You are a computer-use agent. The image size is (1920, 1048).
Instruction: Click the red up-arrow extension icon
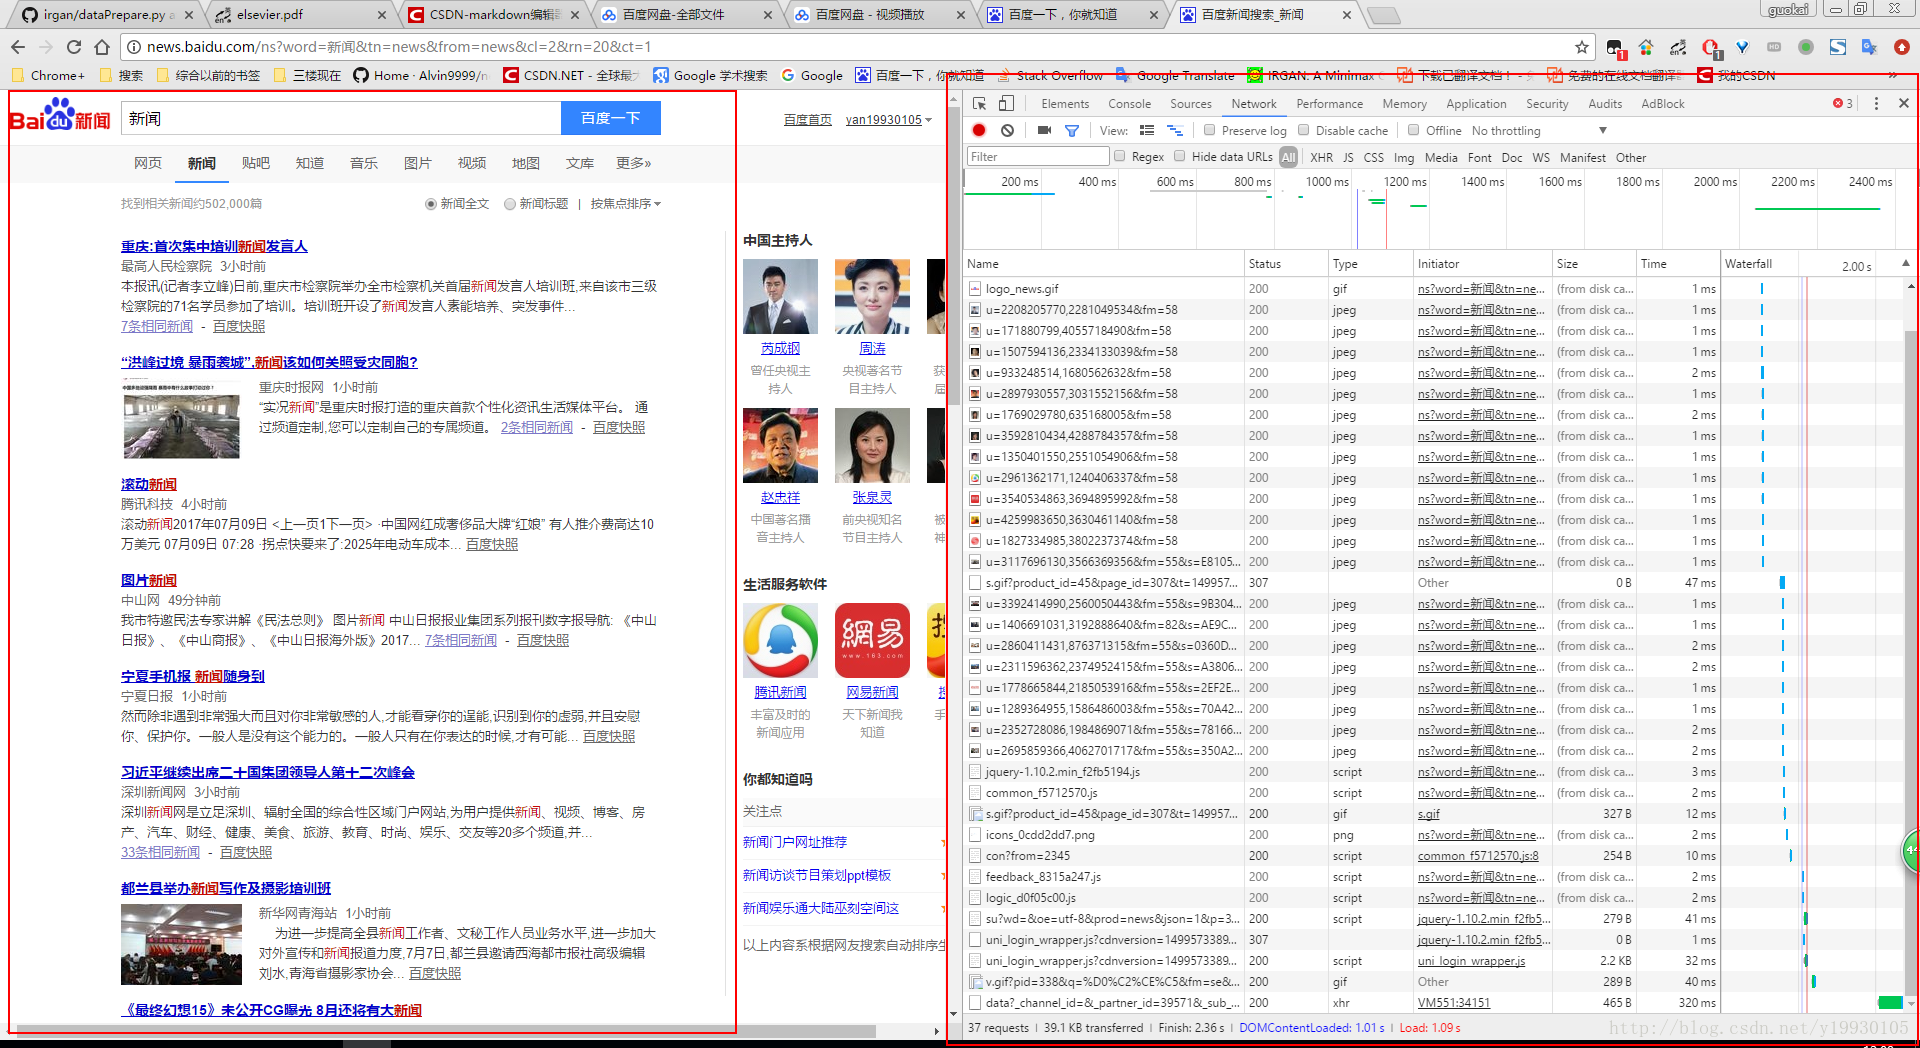pyautogui.click(x=1902, y=47)
